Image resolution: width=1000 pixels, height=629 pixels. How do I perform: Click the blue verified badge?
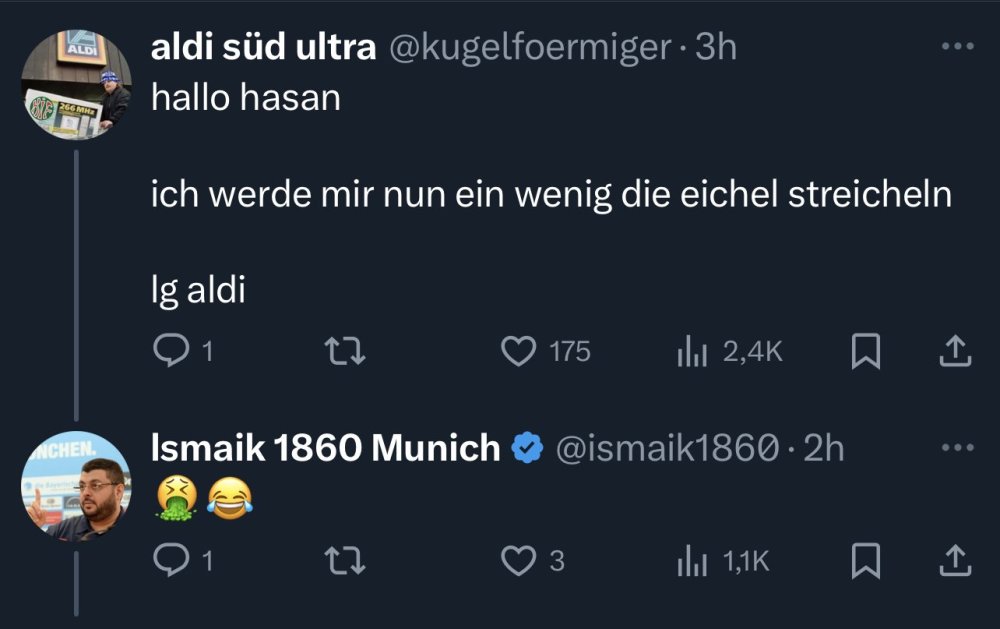pos(527,448)
